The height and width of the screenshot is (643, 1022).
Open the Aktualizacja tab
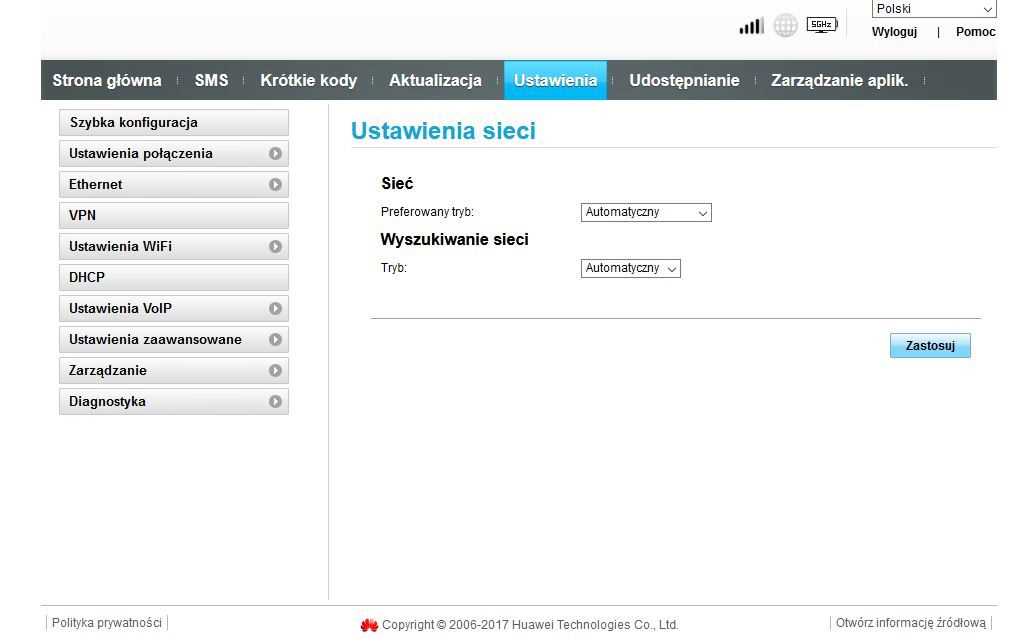pos(435,80)
